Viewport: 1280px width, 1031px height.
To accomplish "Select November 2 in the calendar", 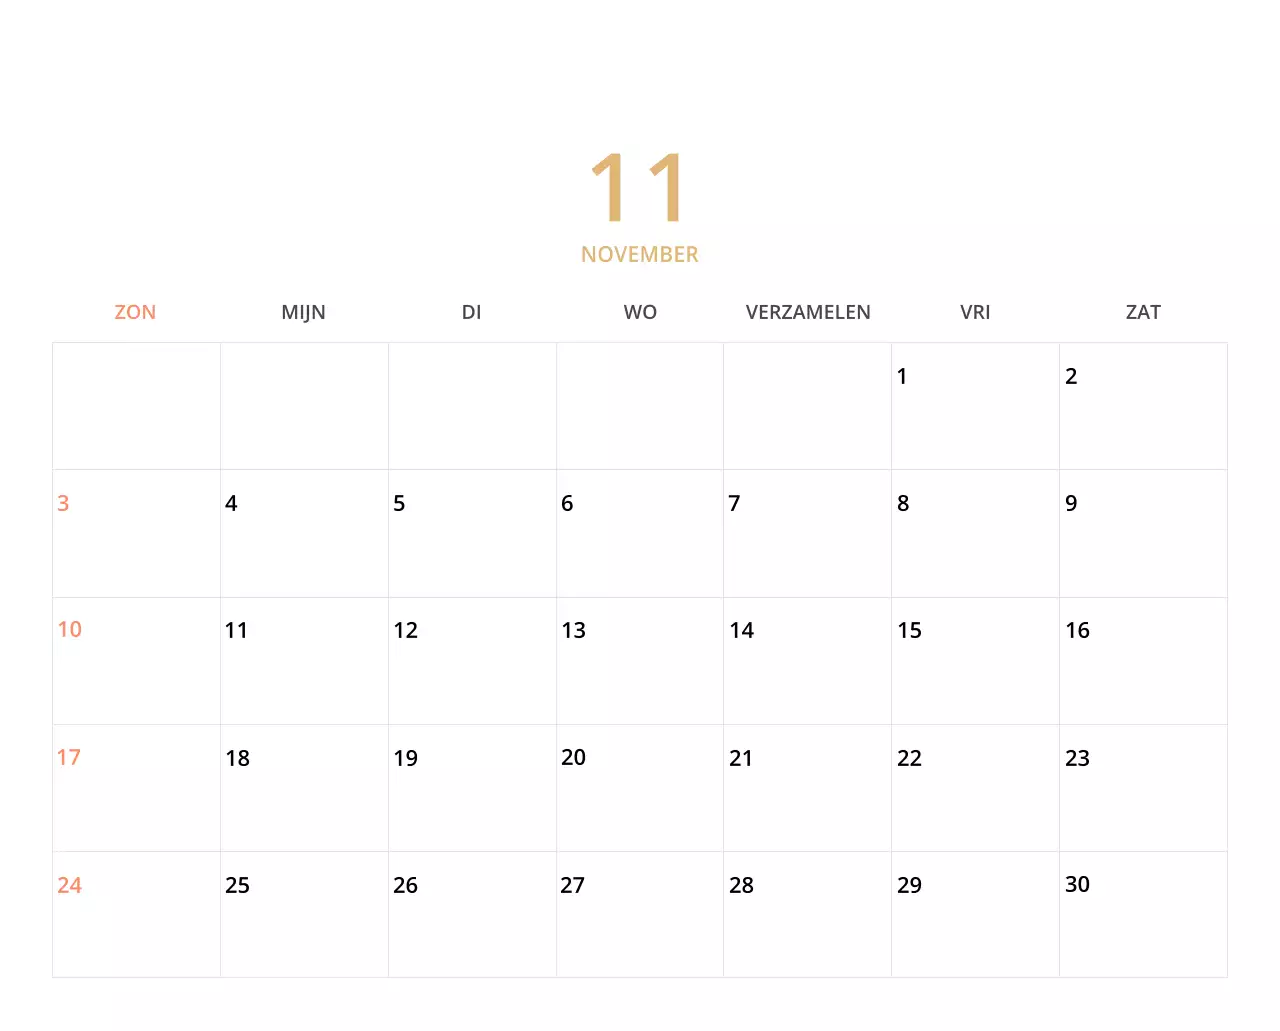I will (1071, 376).
